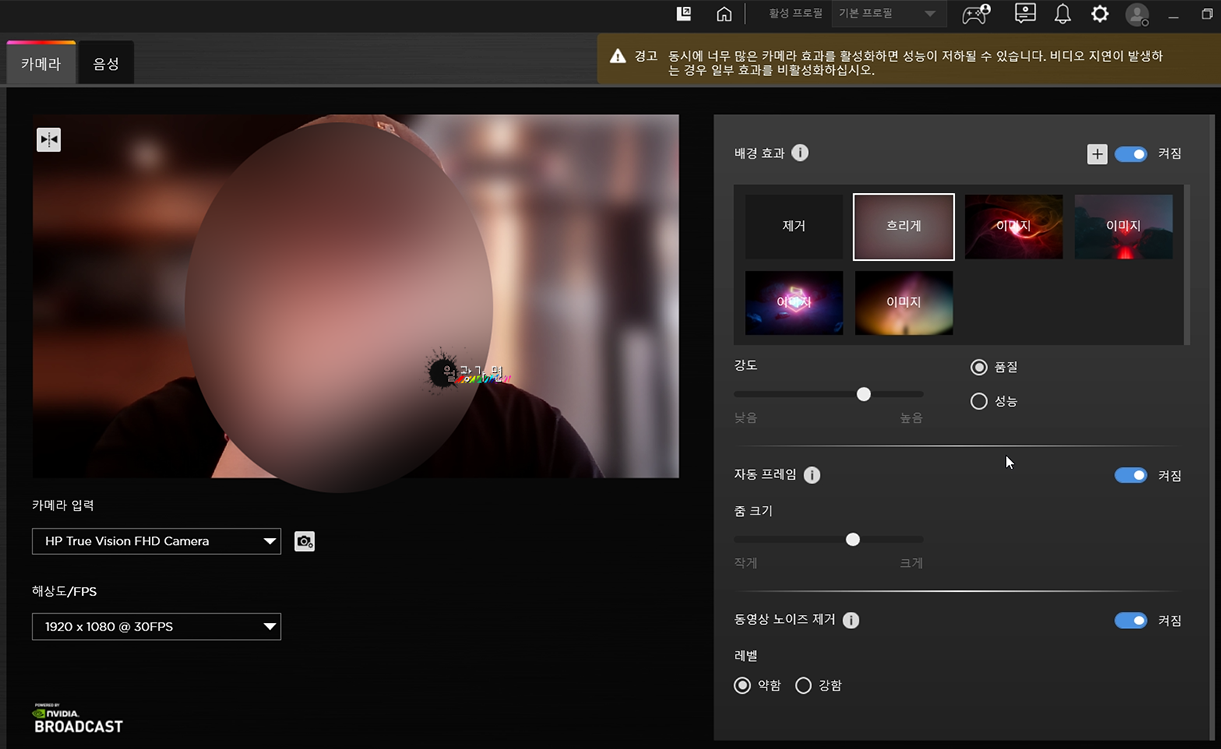Open the HP True Vision FHD Camera dropdown
The width and height of the screenshot is (1221, 749).
pyautogui.click(x=157, y=541)
